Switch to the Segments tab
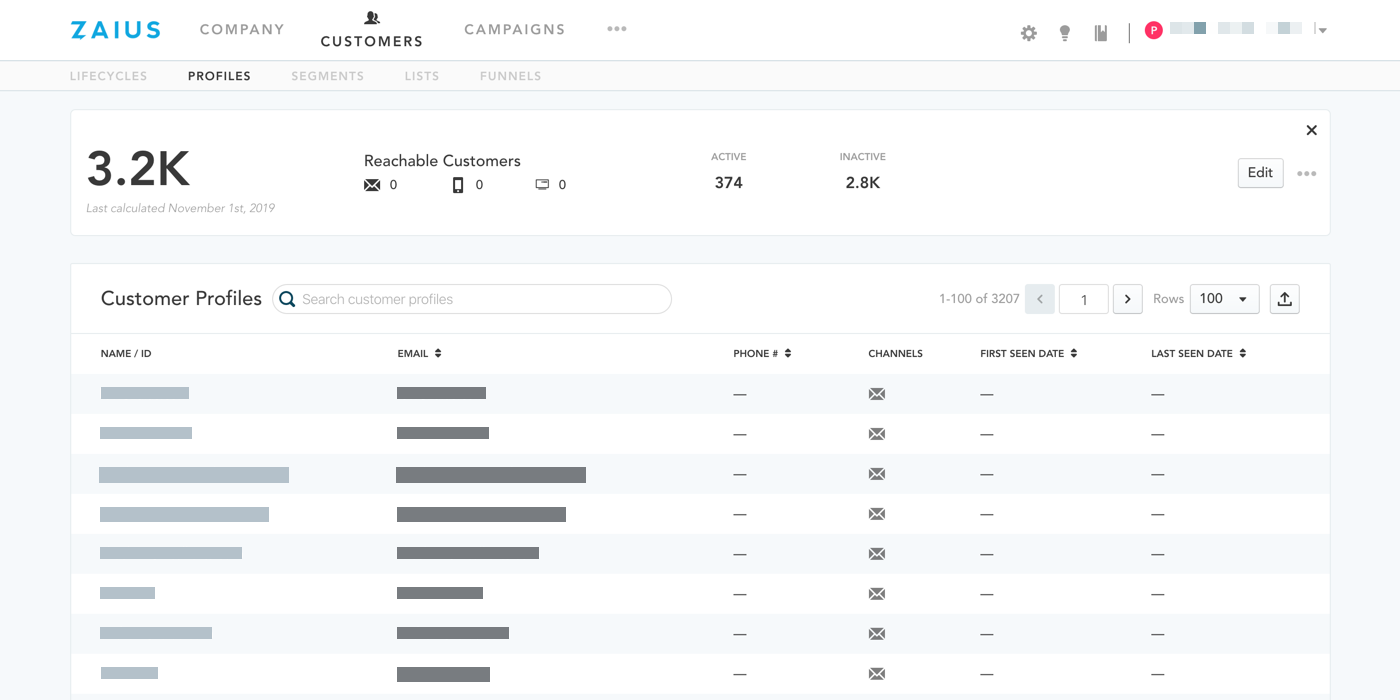The width and height of the screenshot is (1400, 700). [328, 76]
